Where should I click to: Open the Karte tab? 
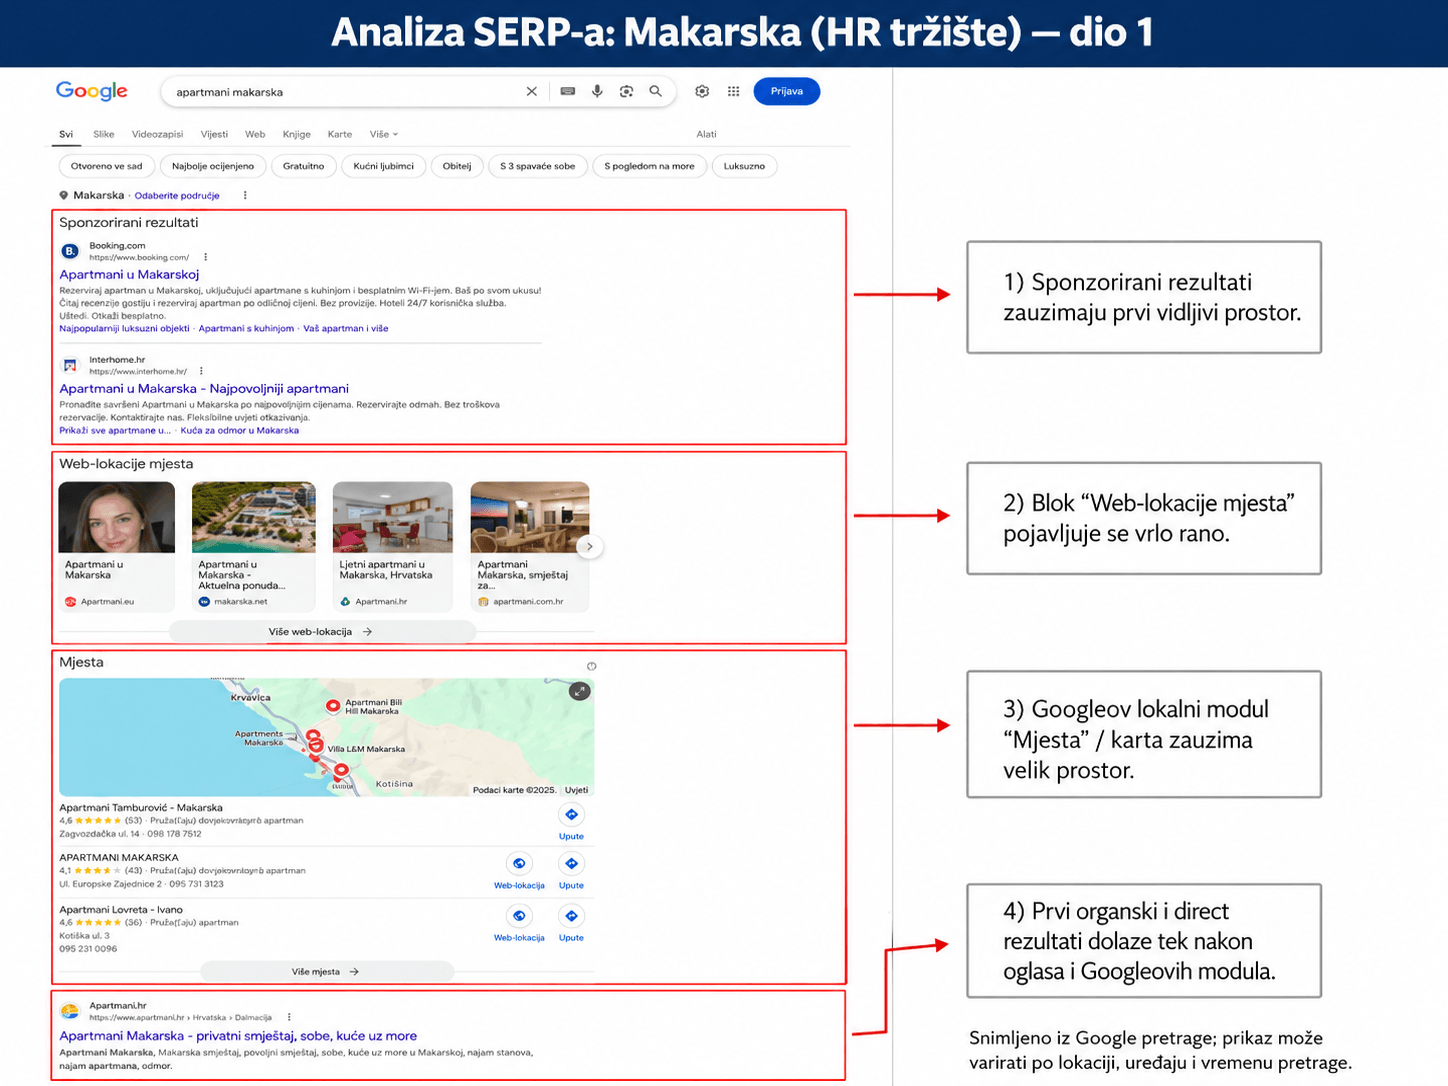(340, 134)
